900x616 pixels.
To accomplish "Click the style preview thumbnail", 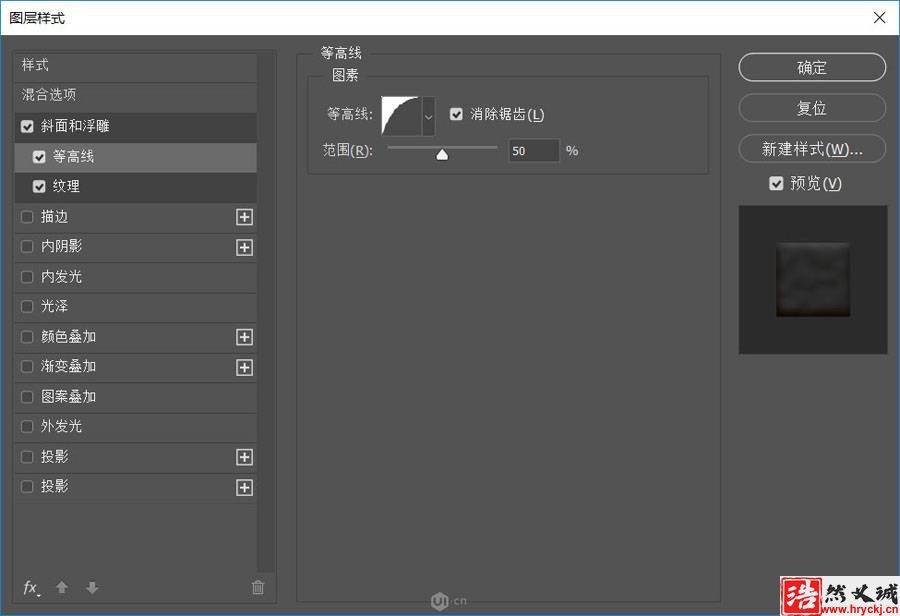I will coord(813,280).
